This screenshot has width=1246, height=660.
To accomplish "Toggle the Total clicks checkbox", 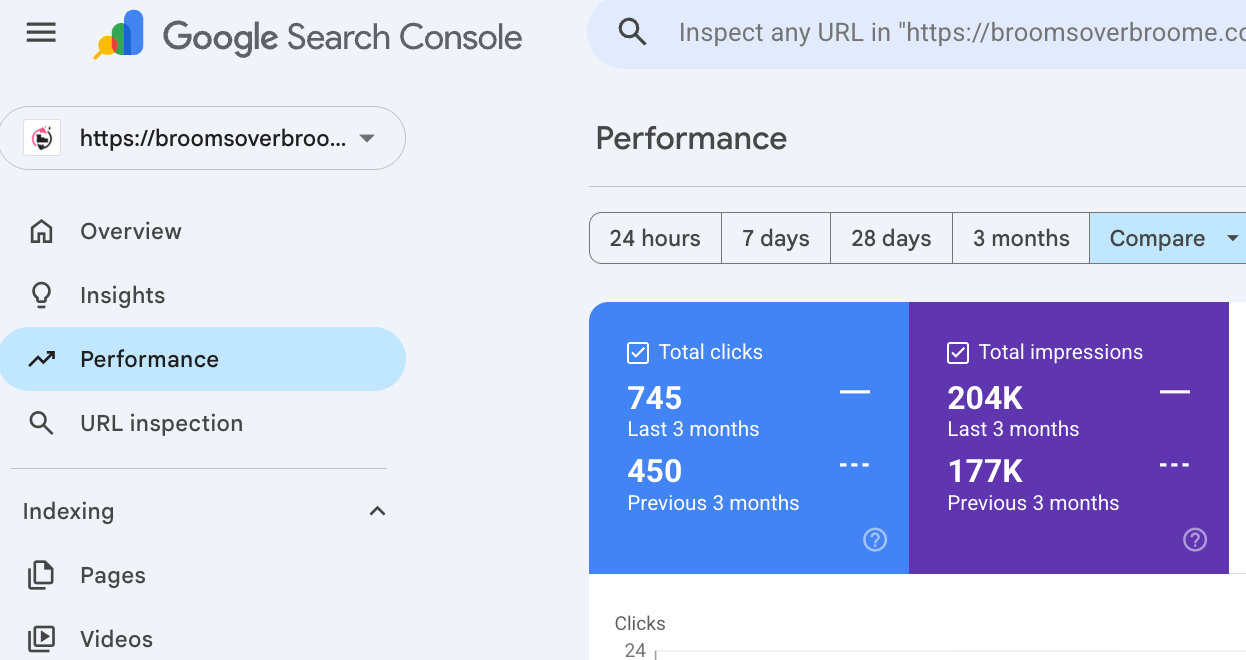I will pyautogui.click(x=637, y=352).
